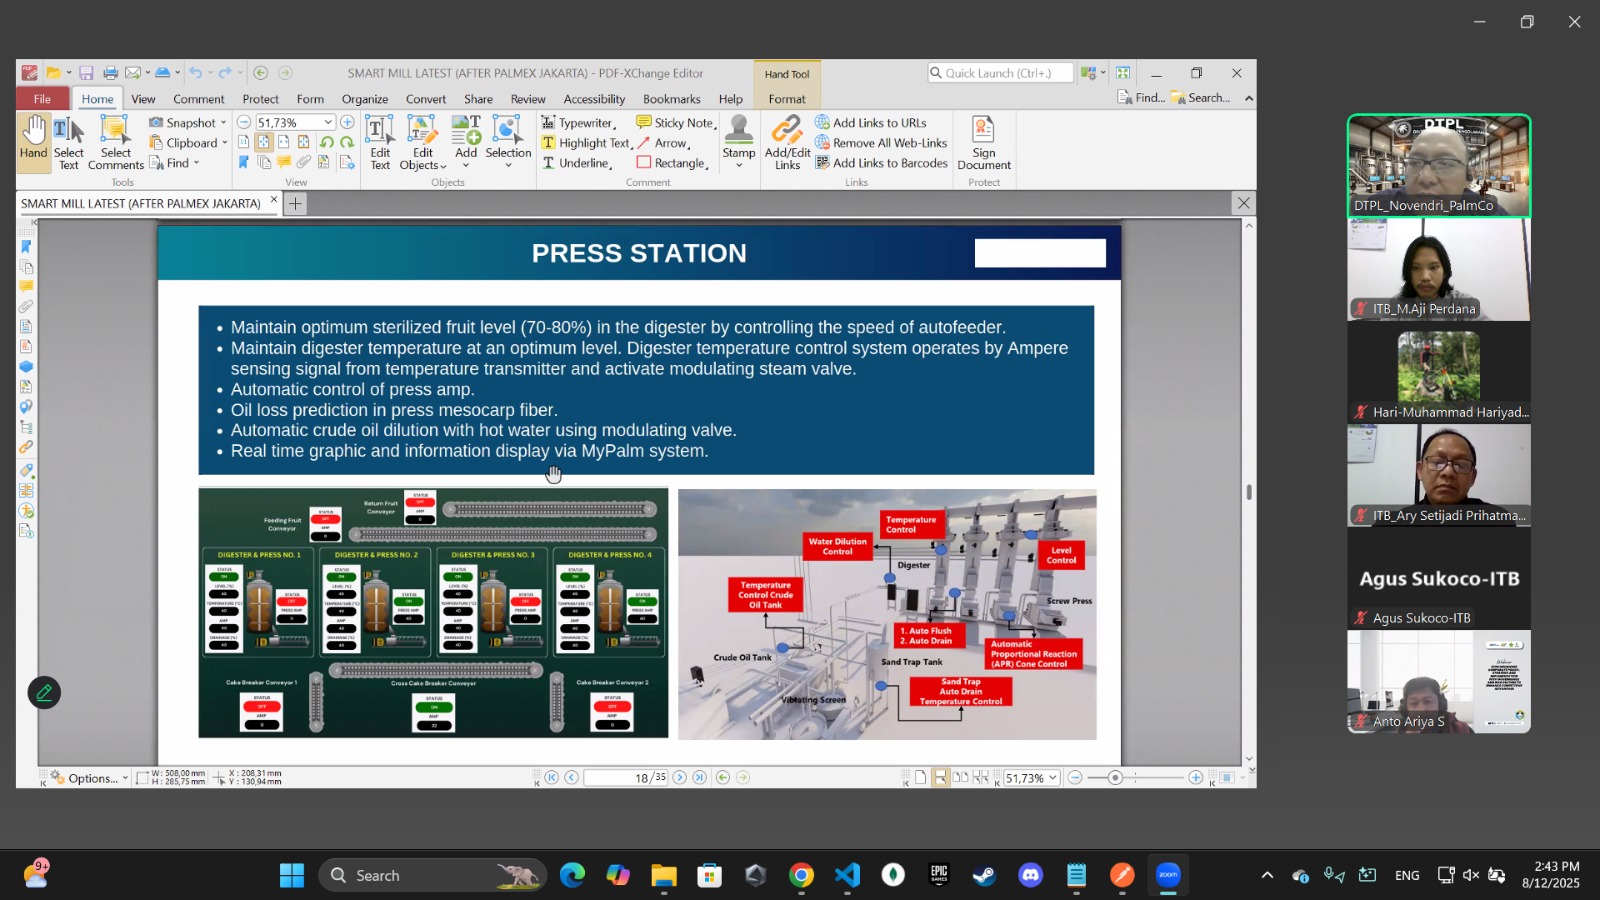The width and height of the screenshot is (1600, 900).
Task: Open bookmarks pane icon in left sidebar
Action: (26, 246)
